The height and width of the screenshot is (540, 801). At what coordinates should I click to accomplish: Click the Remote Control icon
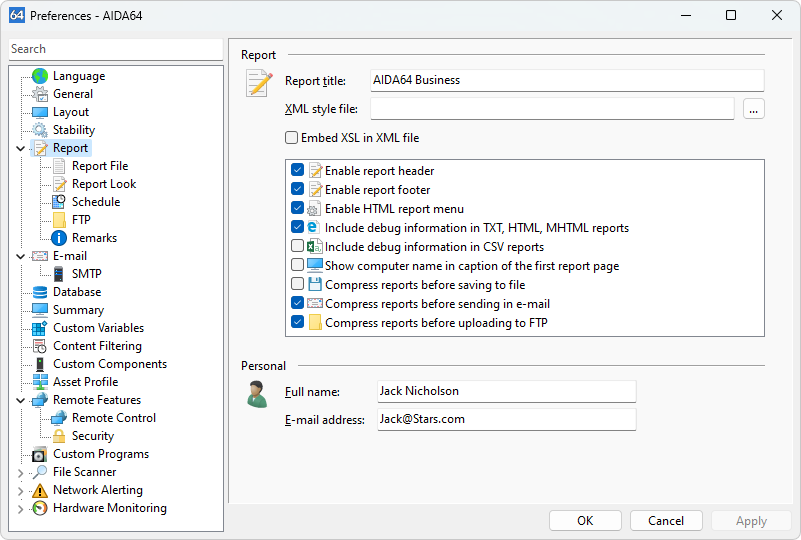pyautogui.click(x=59, y=418)
